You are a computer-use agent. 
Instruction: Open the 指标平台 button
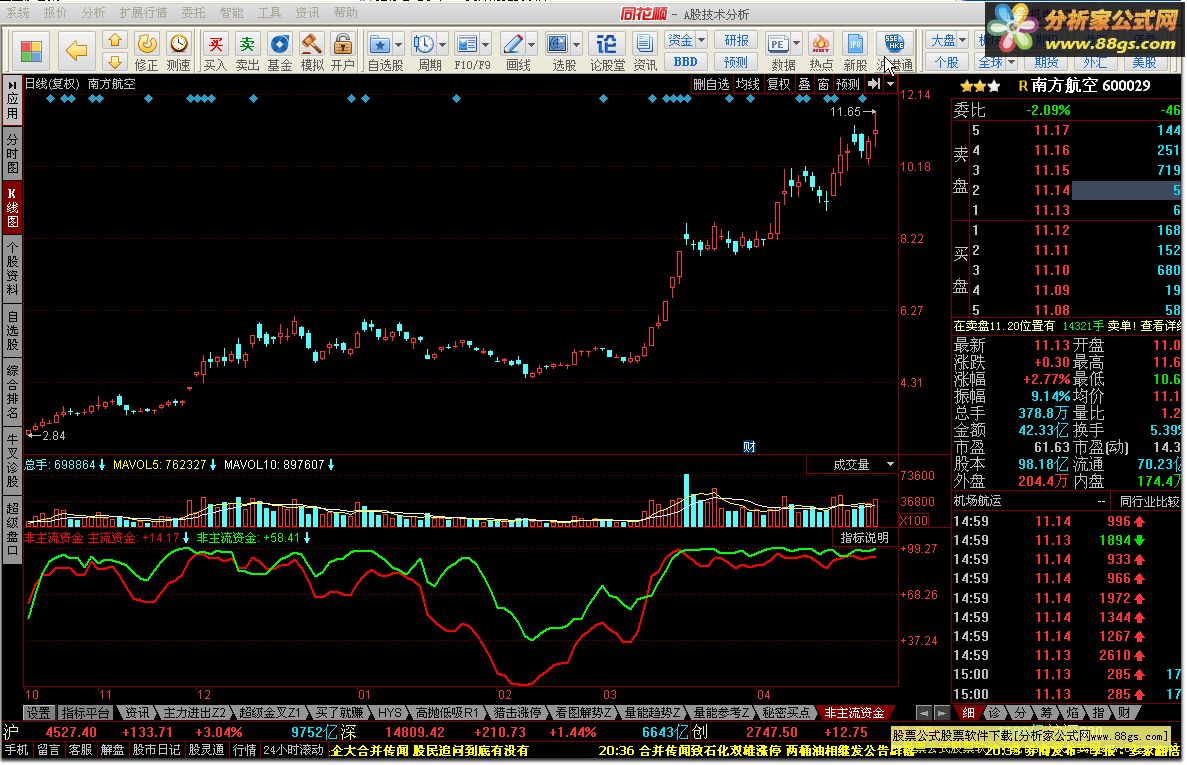86,713
